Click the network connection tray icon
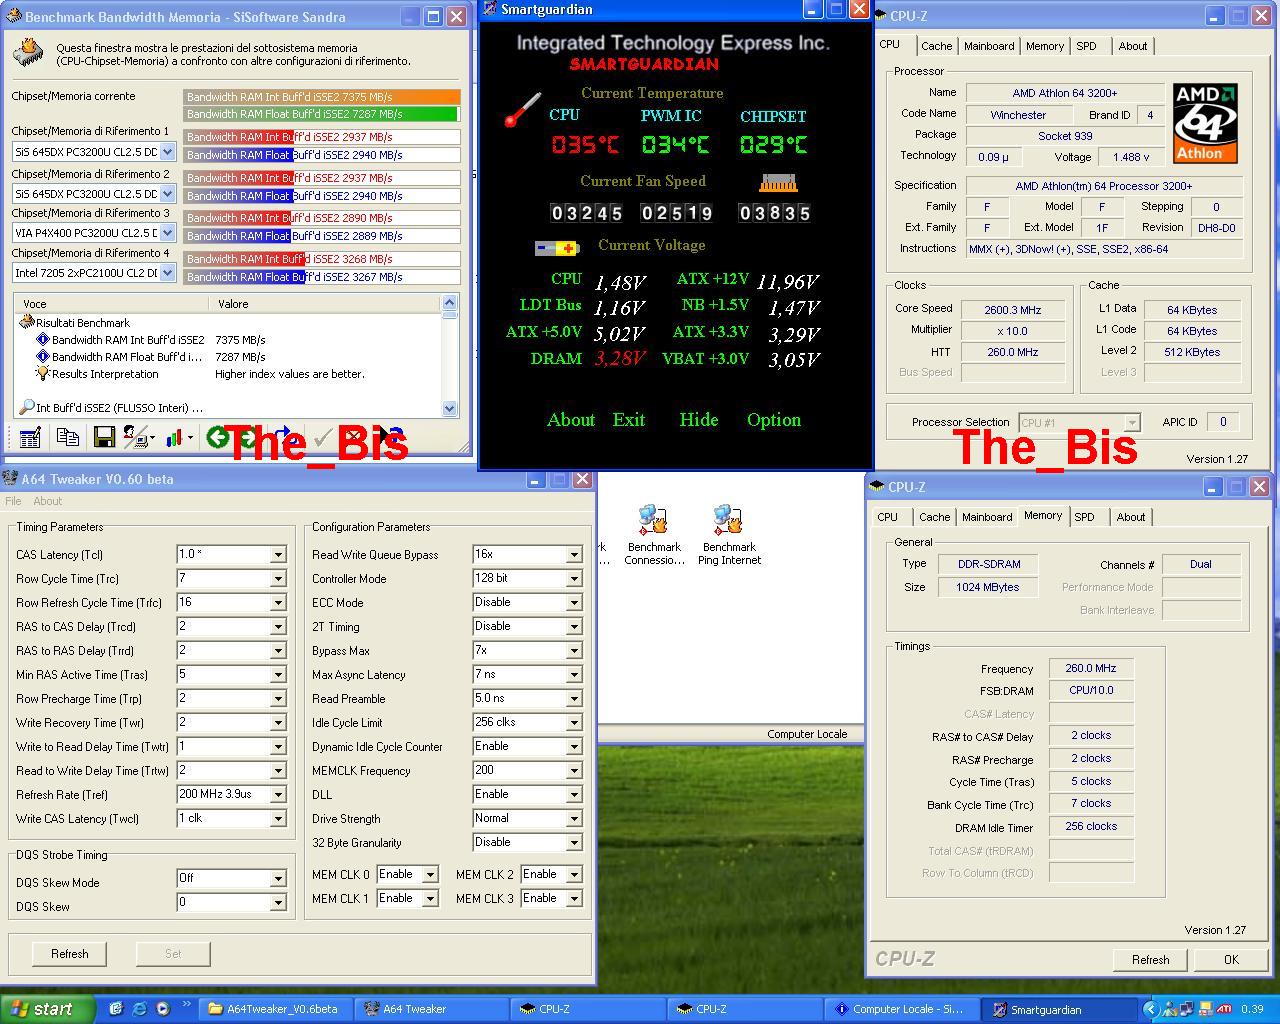This screenshot has width=1280, height=1024. click(x=1187, y=1009)
